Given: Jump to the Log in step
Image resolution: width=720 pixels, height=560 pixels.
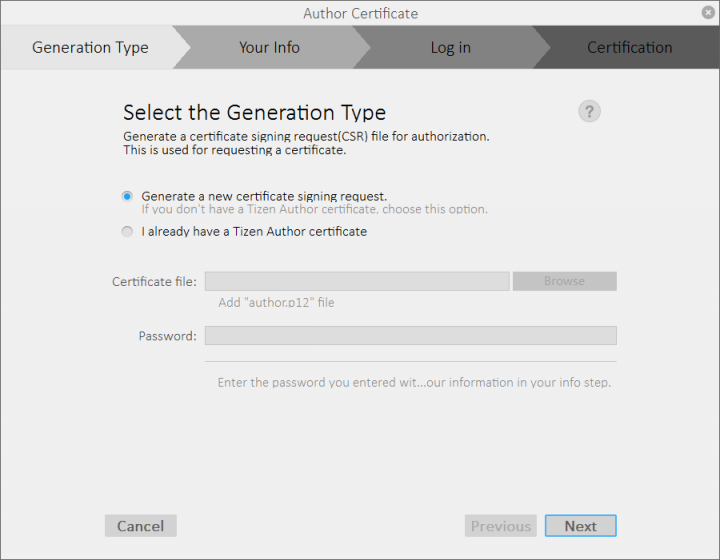Looking at the screenshot, I should [450, 47].
